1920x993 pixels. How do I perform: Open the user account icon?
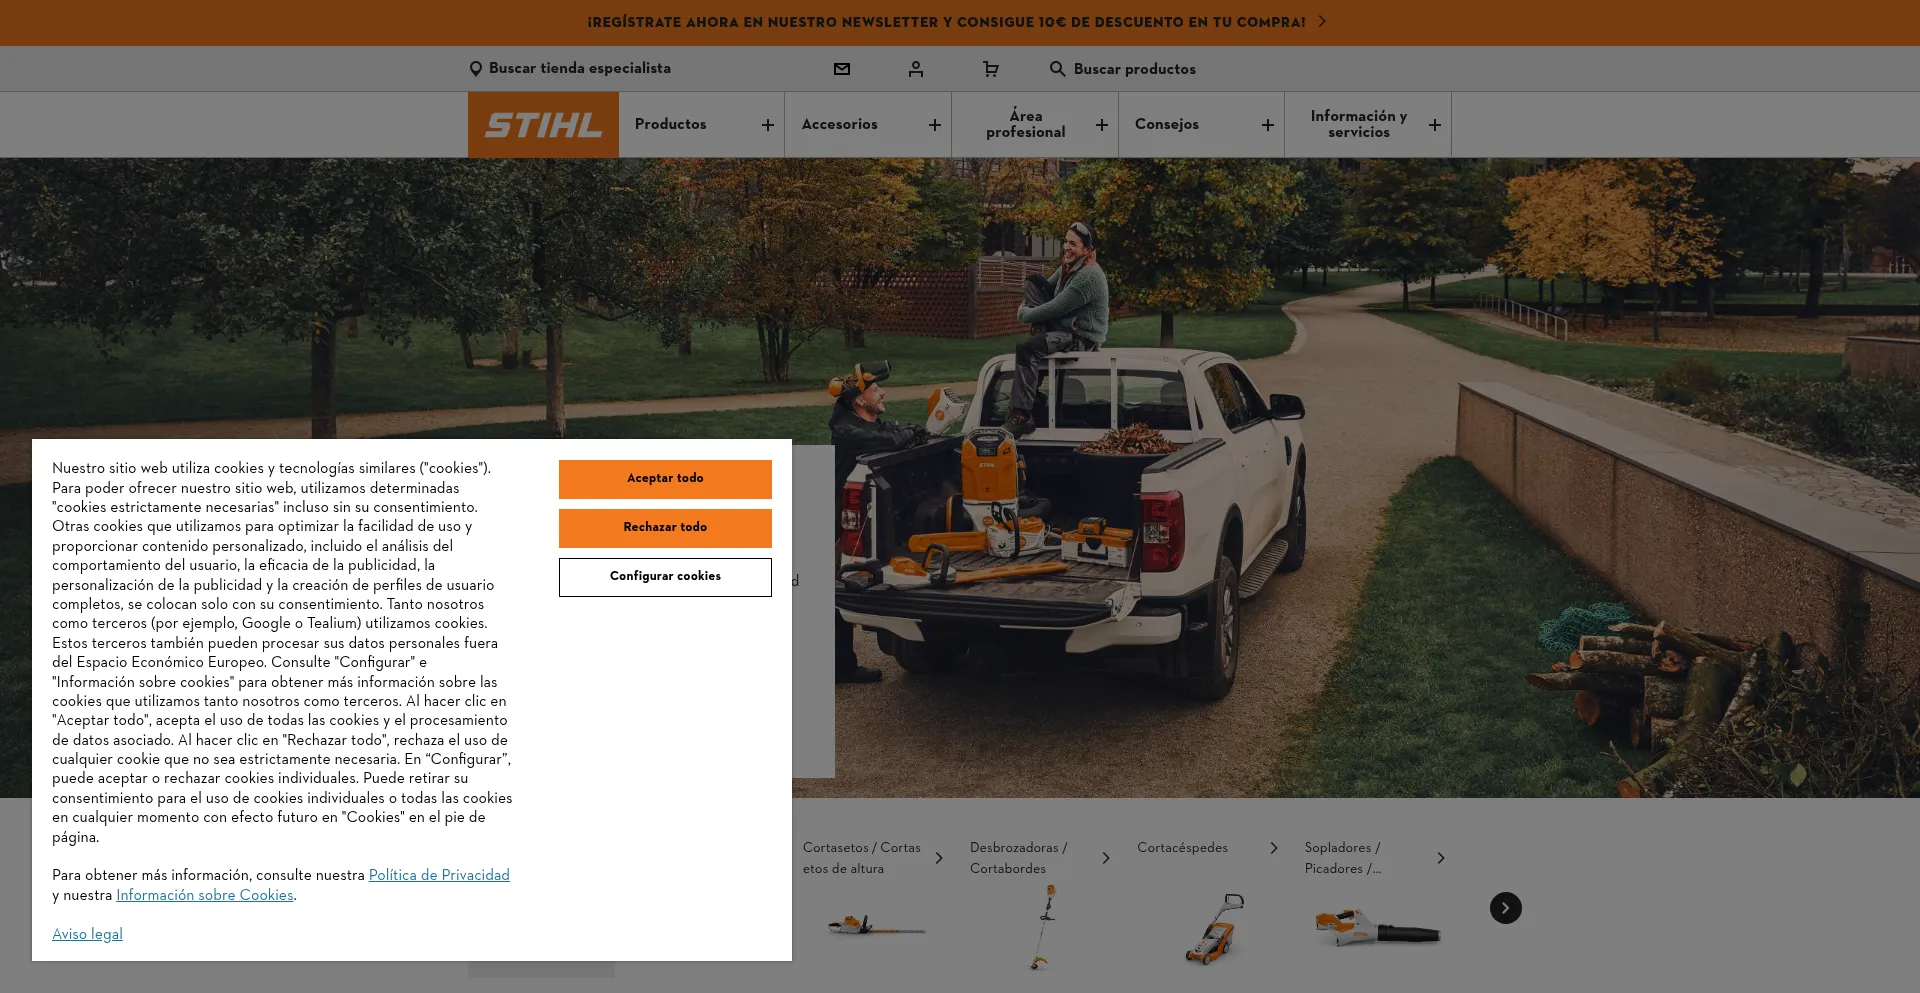916,69
